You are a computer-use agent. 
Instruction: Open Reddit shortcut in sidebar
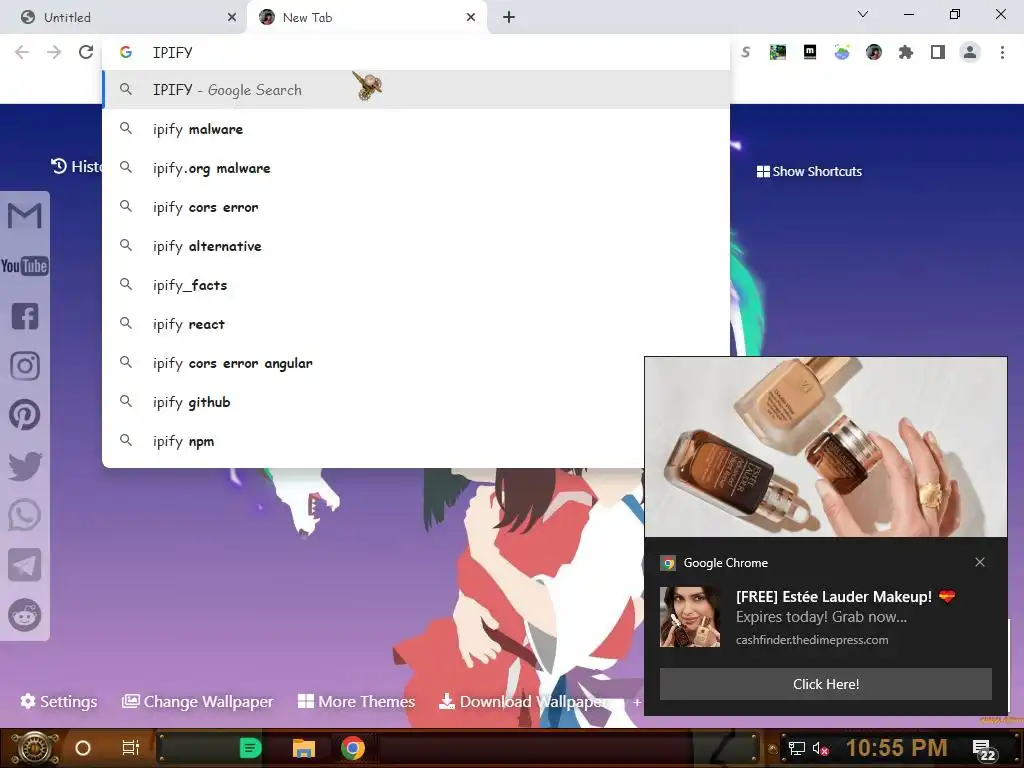point(25,615)
